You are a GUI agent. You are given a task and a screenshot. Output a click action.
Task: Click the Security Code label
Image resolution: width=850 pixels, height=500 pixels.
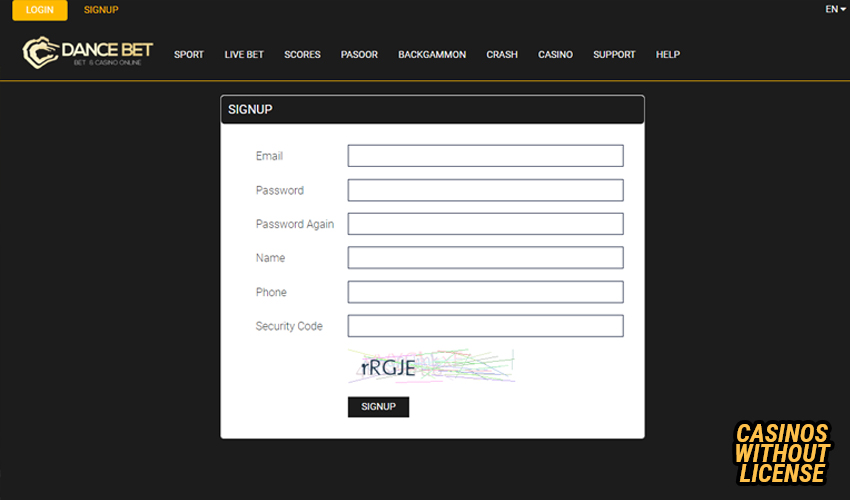point(289,326)
